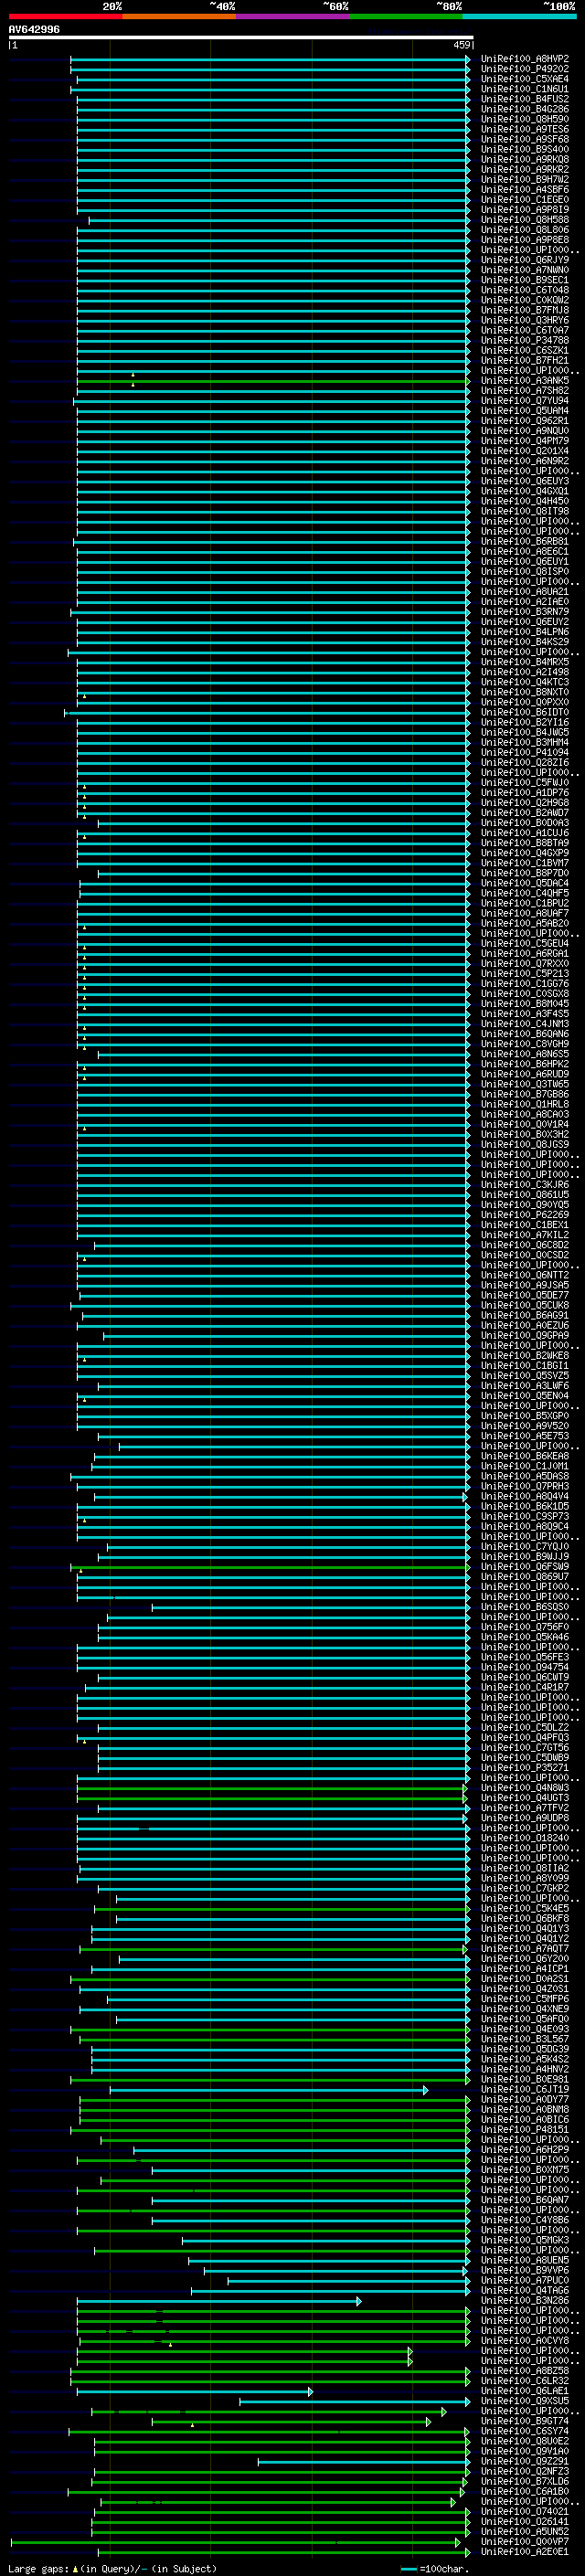Select label UniRef100_C1EGE0
This screenshot has height=2576, width=585.
525,199
